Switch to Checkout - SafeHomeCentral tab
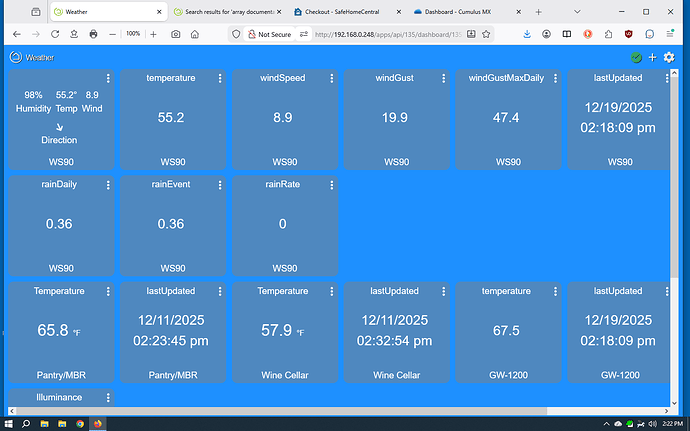This screenshot has width=690, height=431. 348,11
